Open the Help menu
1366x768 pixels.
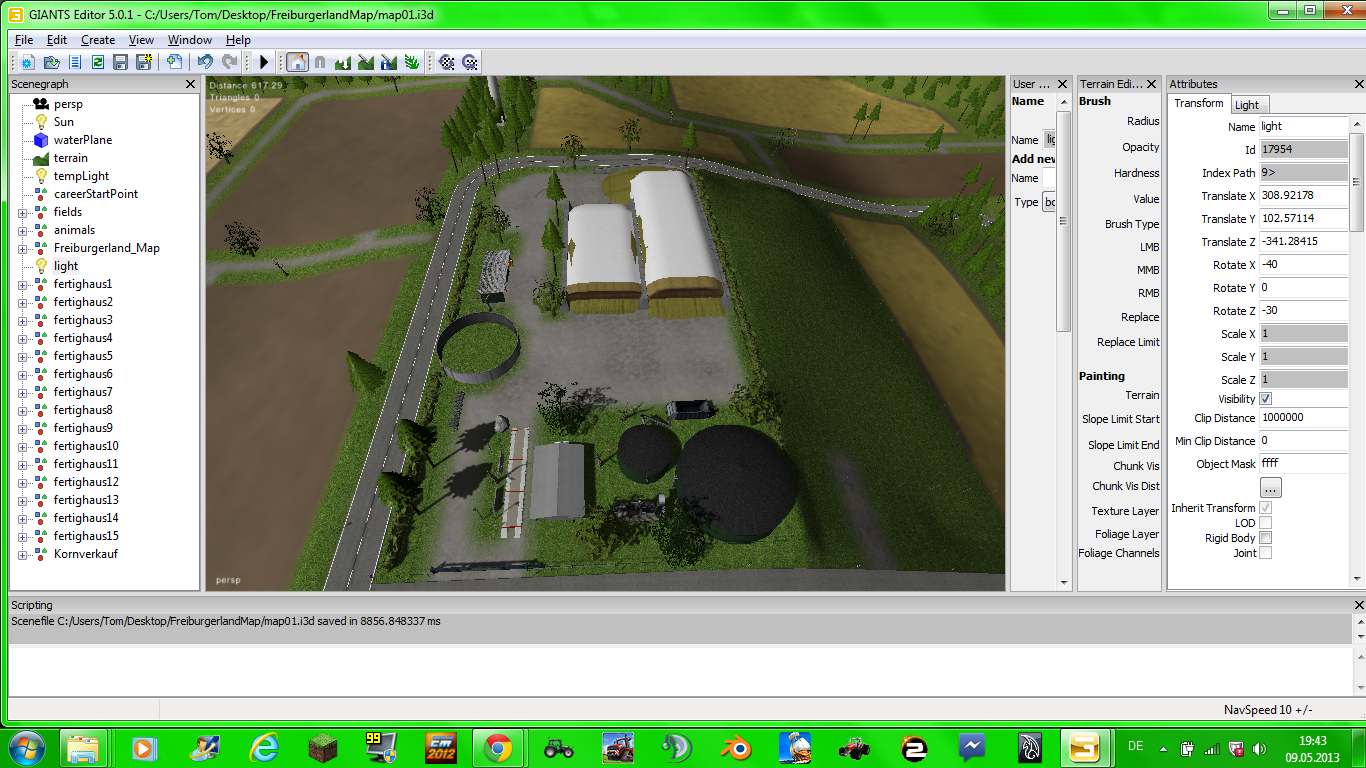tap(238, 40)
